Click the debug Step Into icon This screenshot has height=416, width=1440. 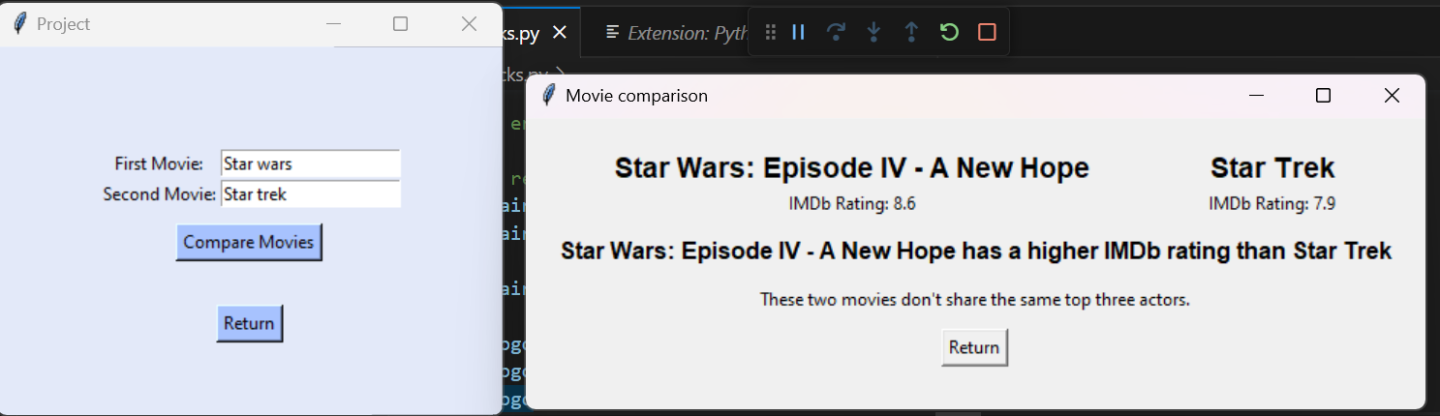coord(874,32)
